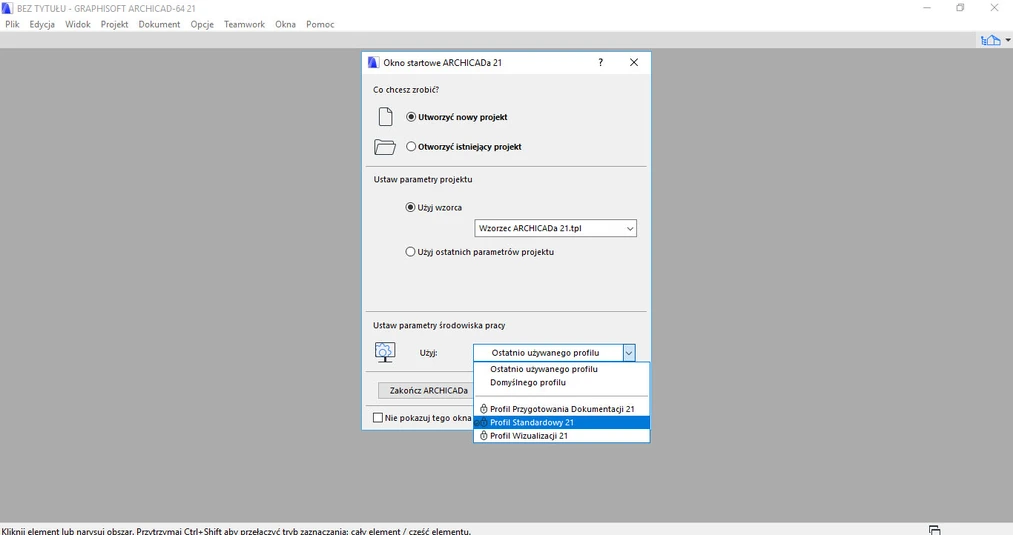Click lock icon beside Profil Przygotowania Dokumentacji
Viewport: 1013px width, 535px height.
click(x=483, y=409)
